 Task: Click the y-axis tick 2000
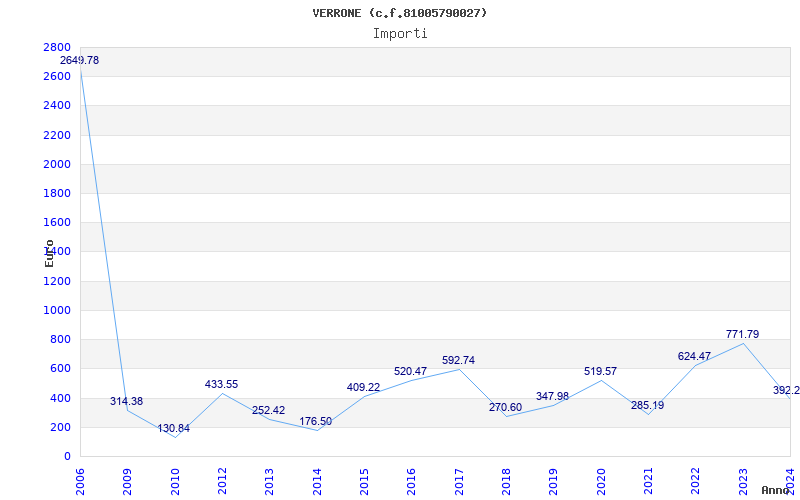57,164
